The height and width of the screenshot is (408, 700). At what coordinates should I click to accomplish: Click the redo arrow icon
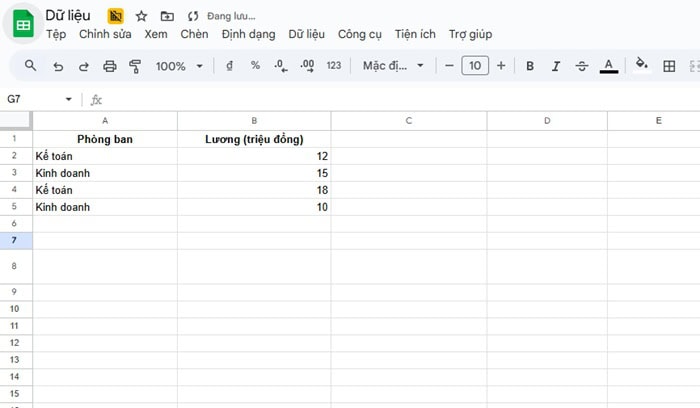click(84, 66)
